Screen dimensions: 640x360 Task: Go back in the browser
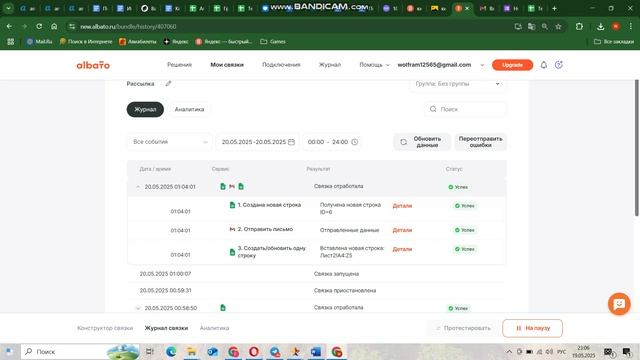9,27
